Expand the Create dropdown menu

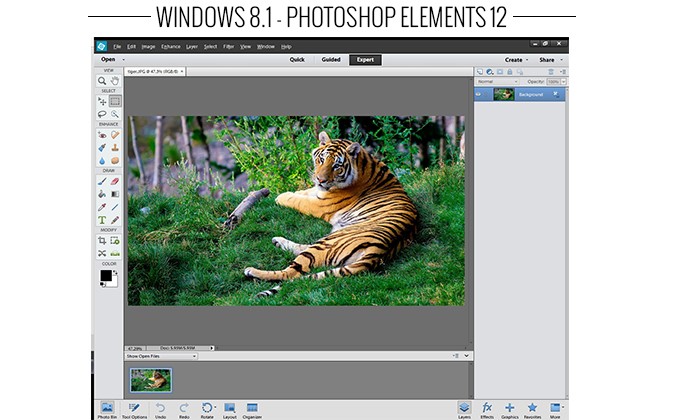(516, 59)
